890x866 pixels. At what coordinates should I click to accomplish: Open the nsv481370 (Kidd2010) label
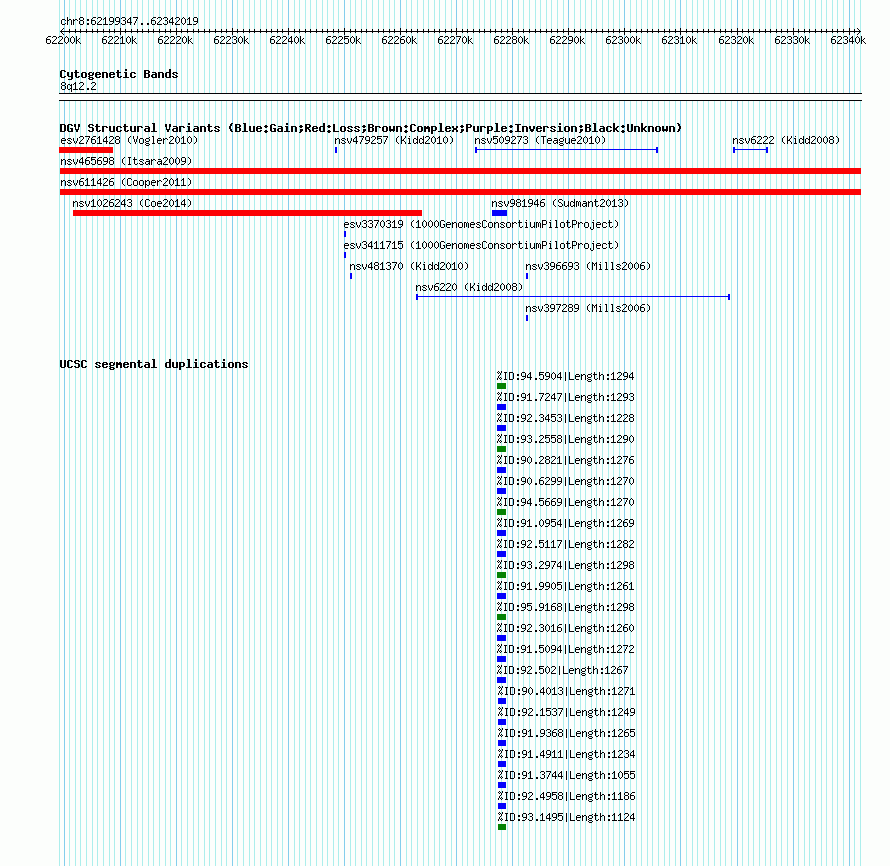[x=409, y=266]
